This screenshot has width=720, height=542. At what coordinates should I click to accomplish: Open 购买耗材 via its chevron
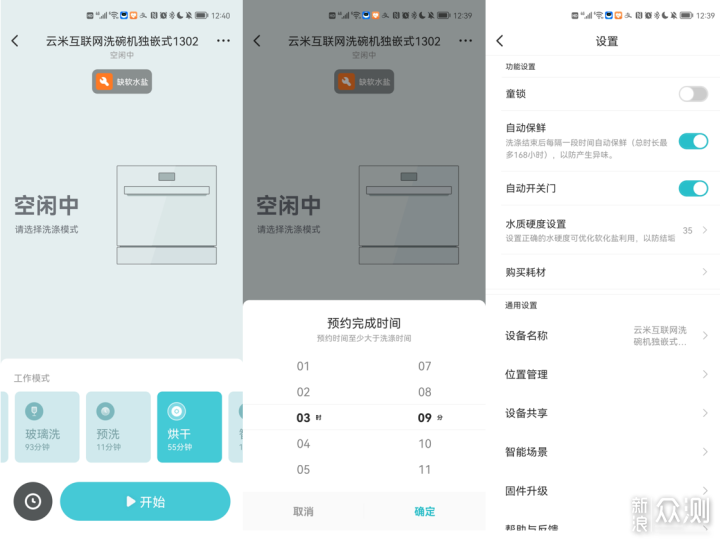[705, 272]
